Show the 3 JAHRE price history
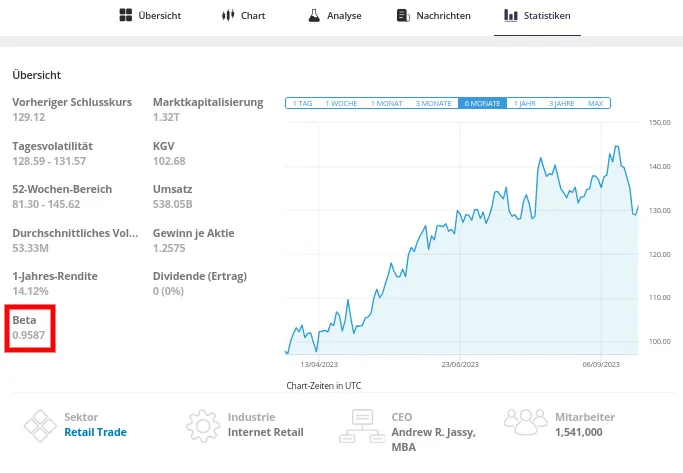 point(561,103)
